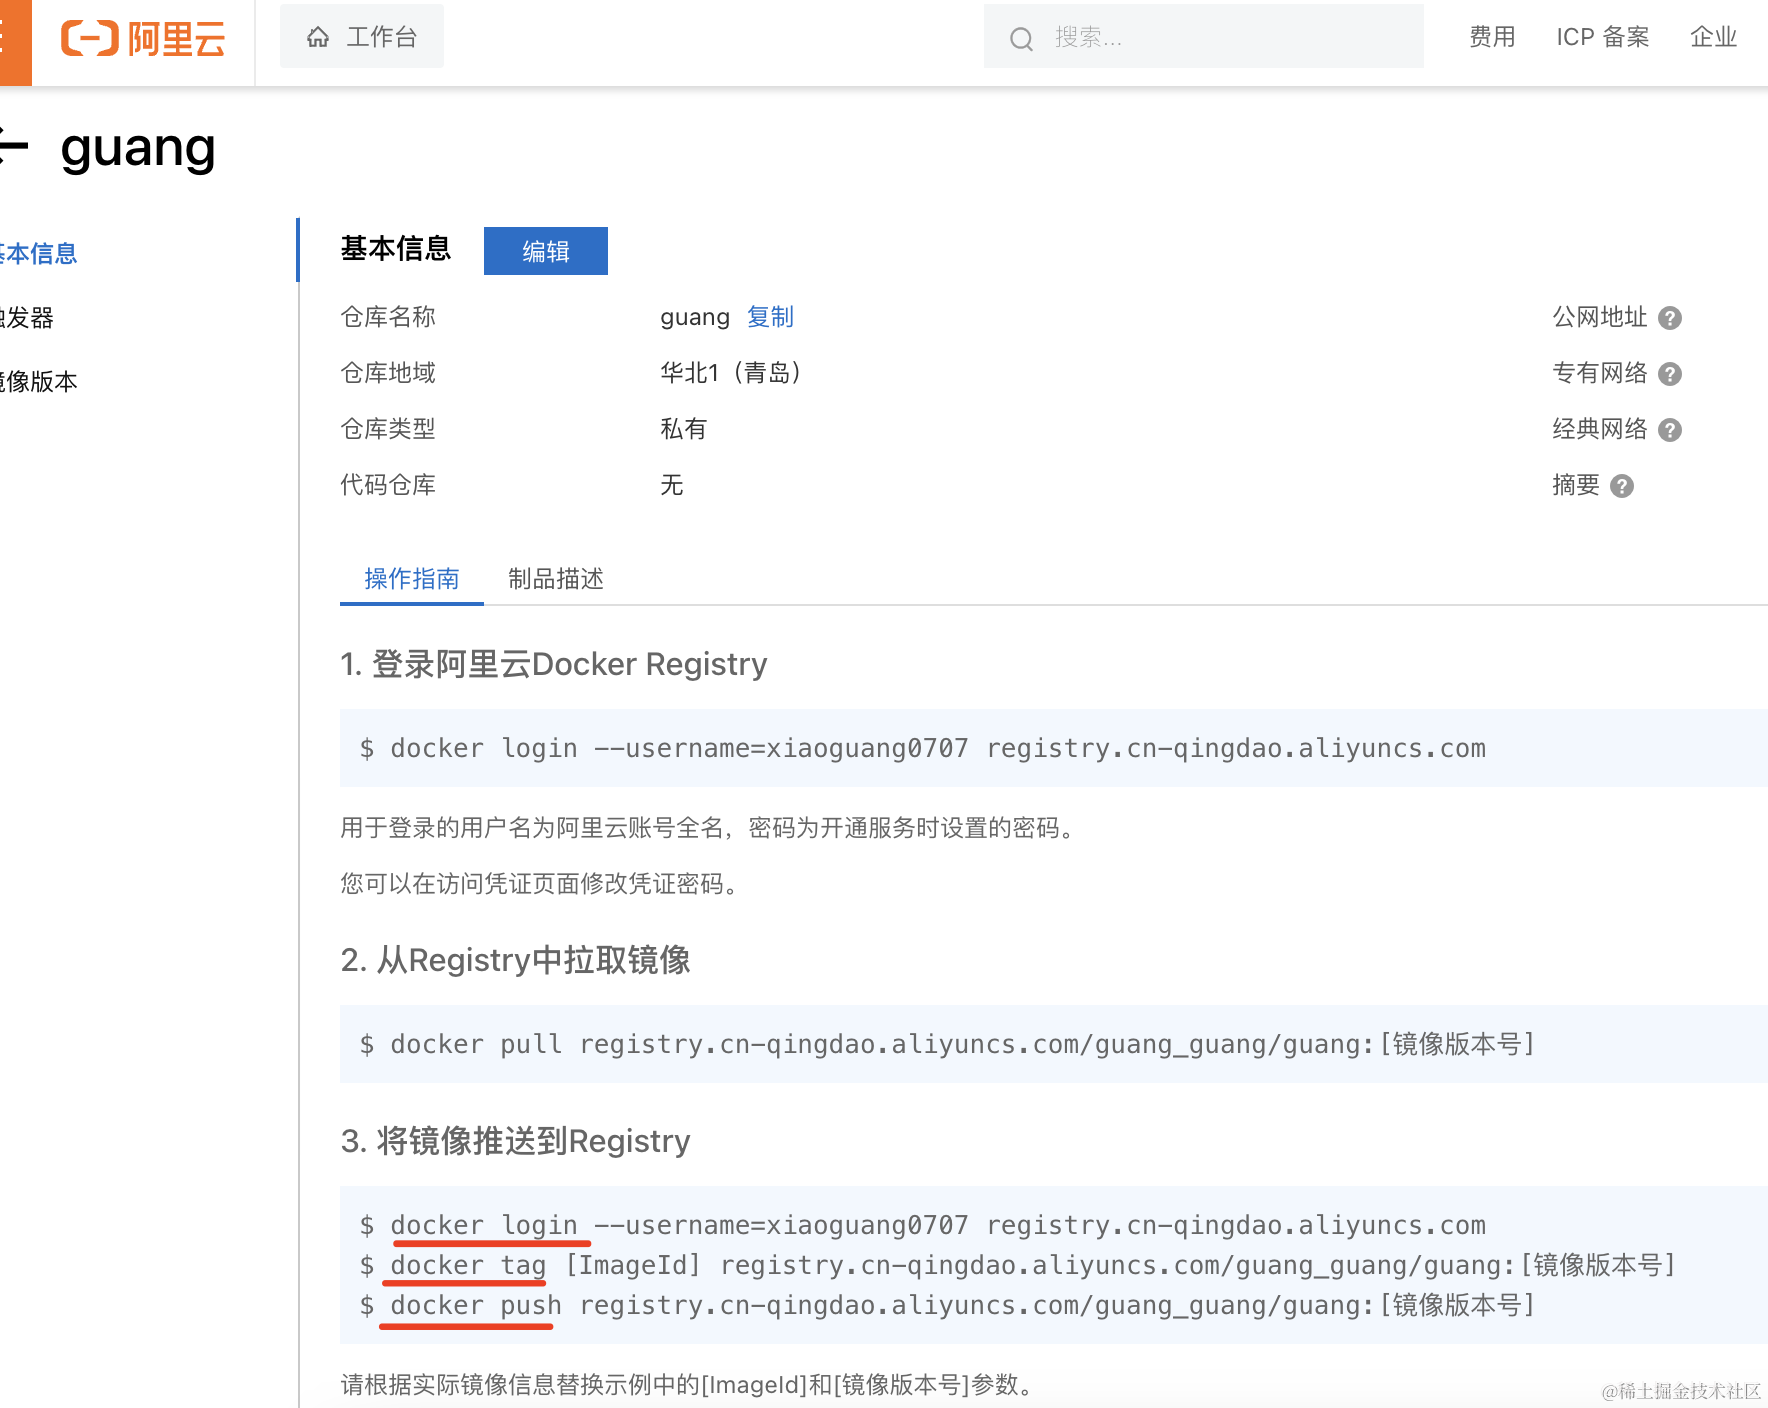Show help for 摘要

[x=1621, y=486]
